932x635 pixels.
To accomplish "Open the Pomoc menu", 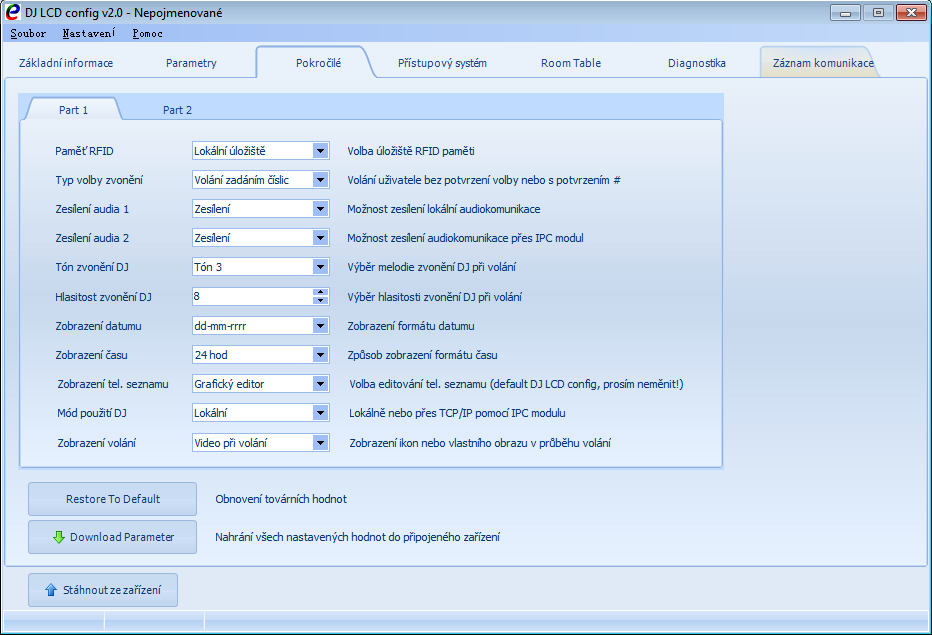I will 147,33.
